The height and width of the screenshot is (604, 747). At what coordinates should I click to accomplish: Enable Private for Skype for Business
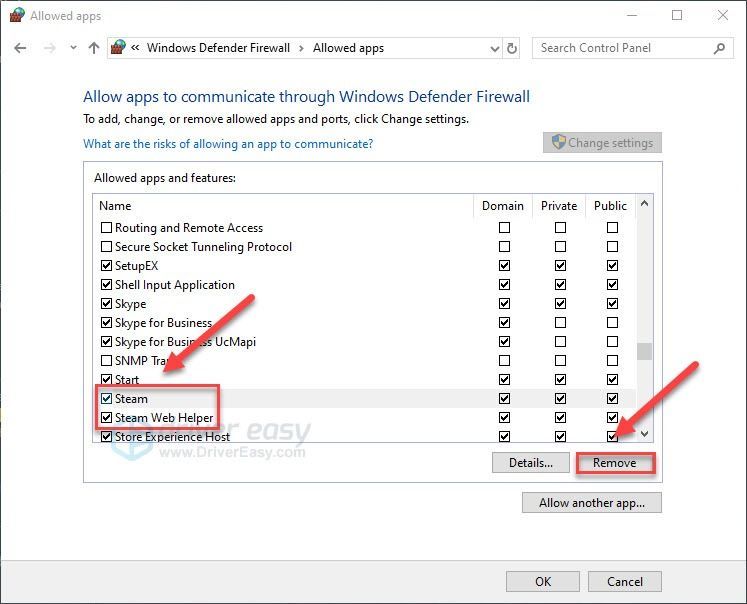coord(560,323)
